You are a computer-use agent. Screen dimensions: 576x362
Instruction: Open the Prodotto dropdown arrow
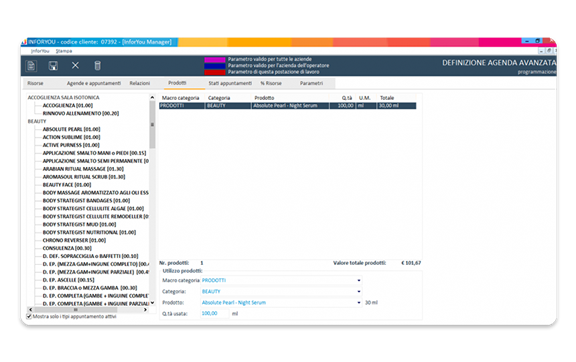(359, 302)
